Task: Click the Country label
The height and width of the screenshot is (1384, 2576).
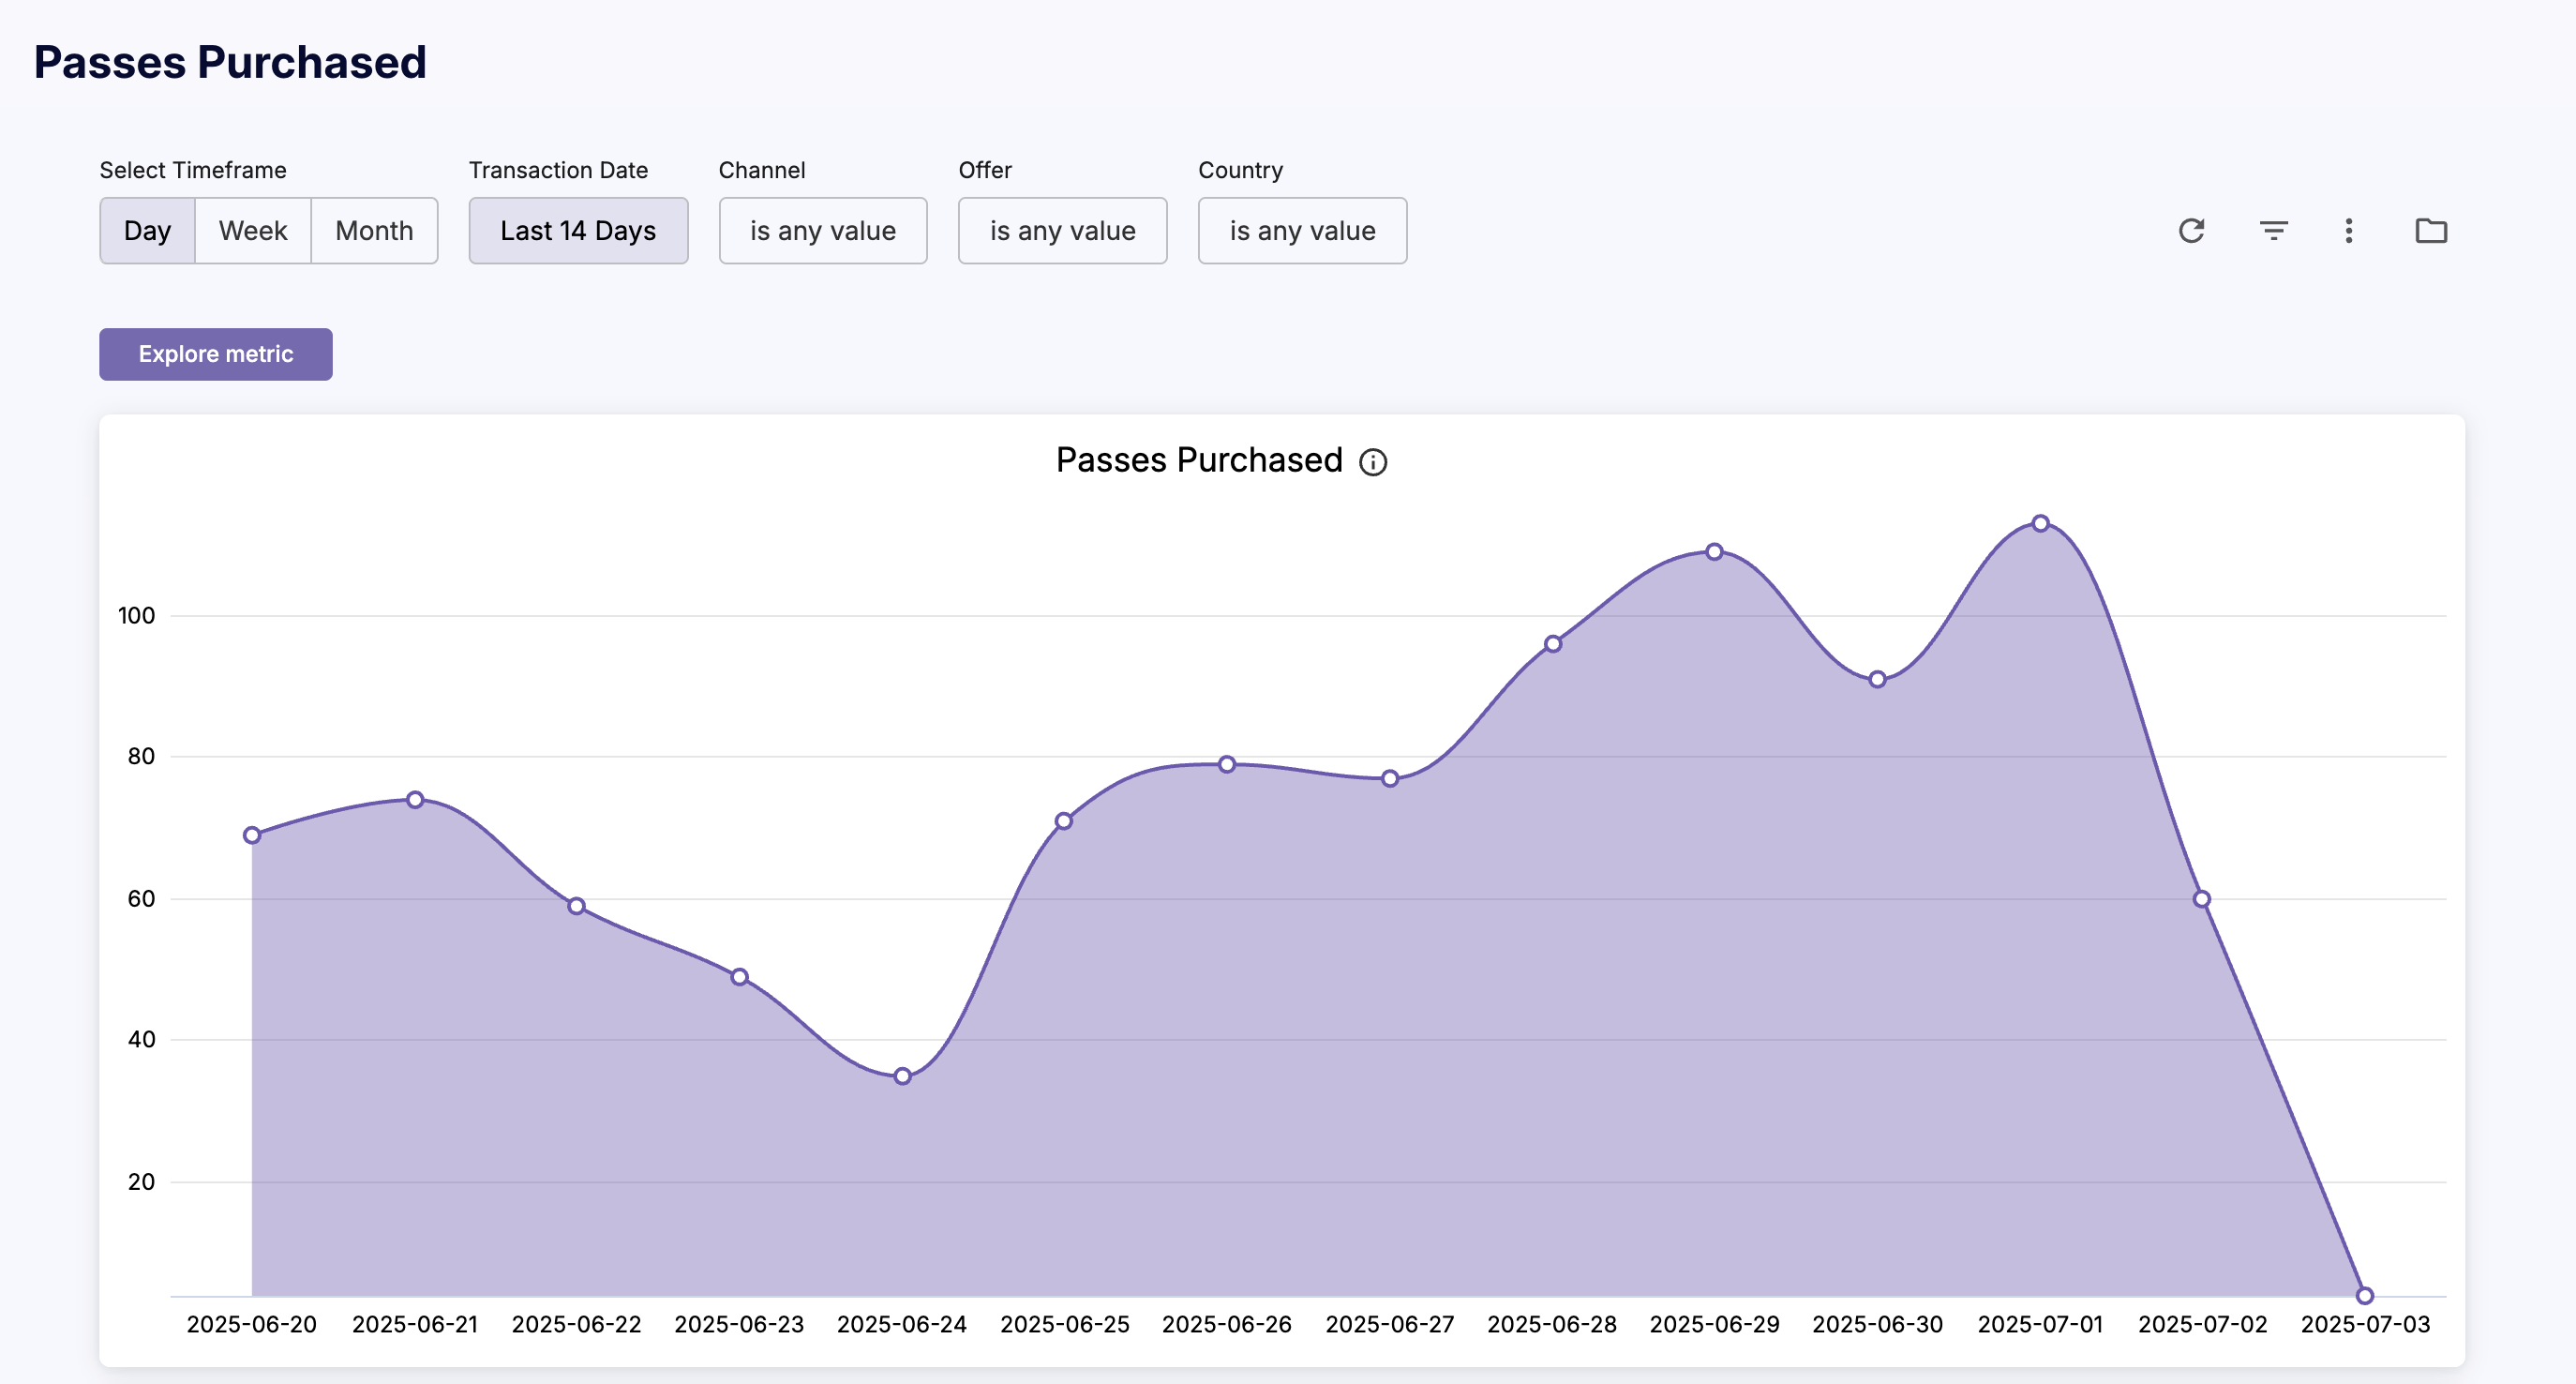Action: tap(1240, 170)
